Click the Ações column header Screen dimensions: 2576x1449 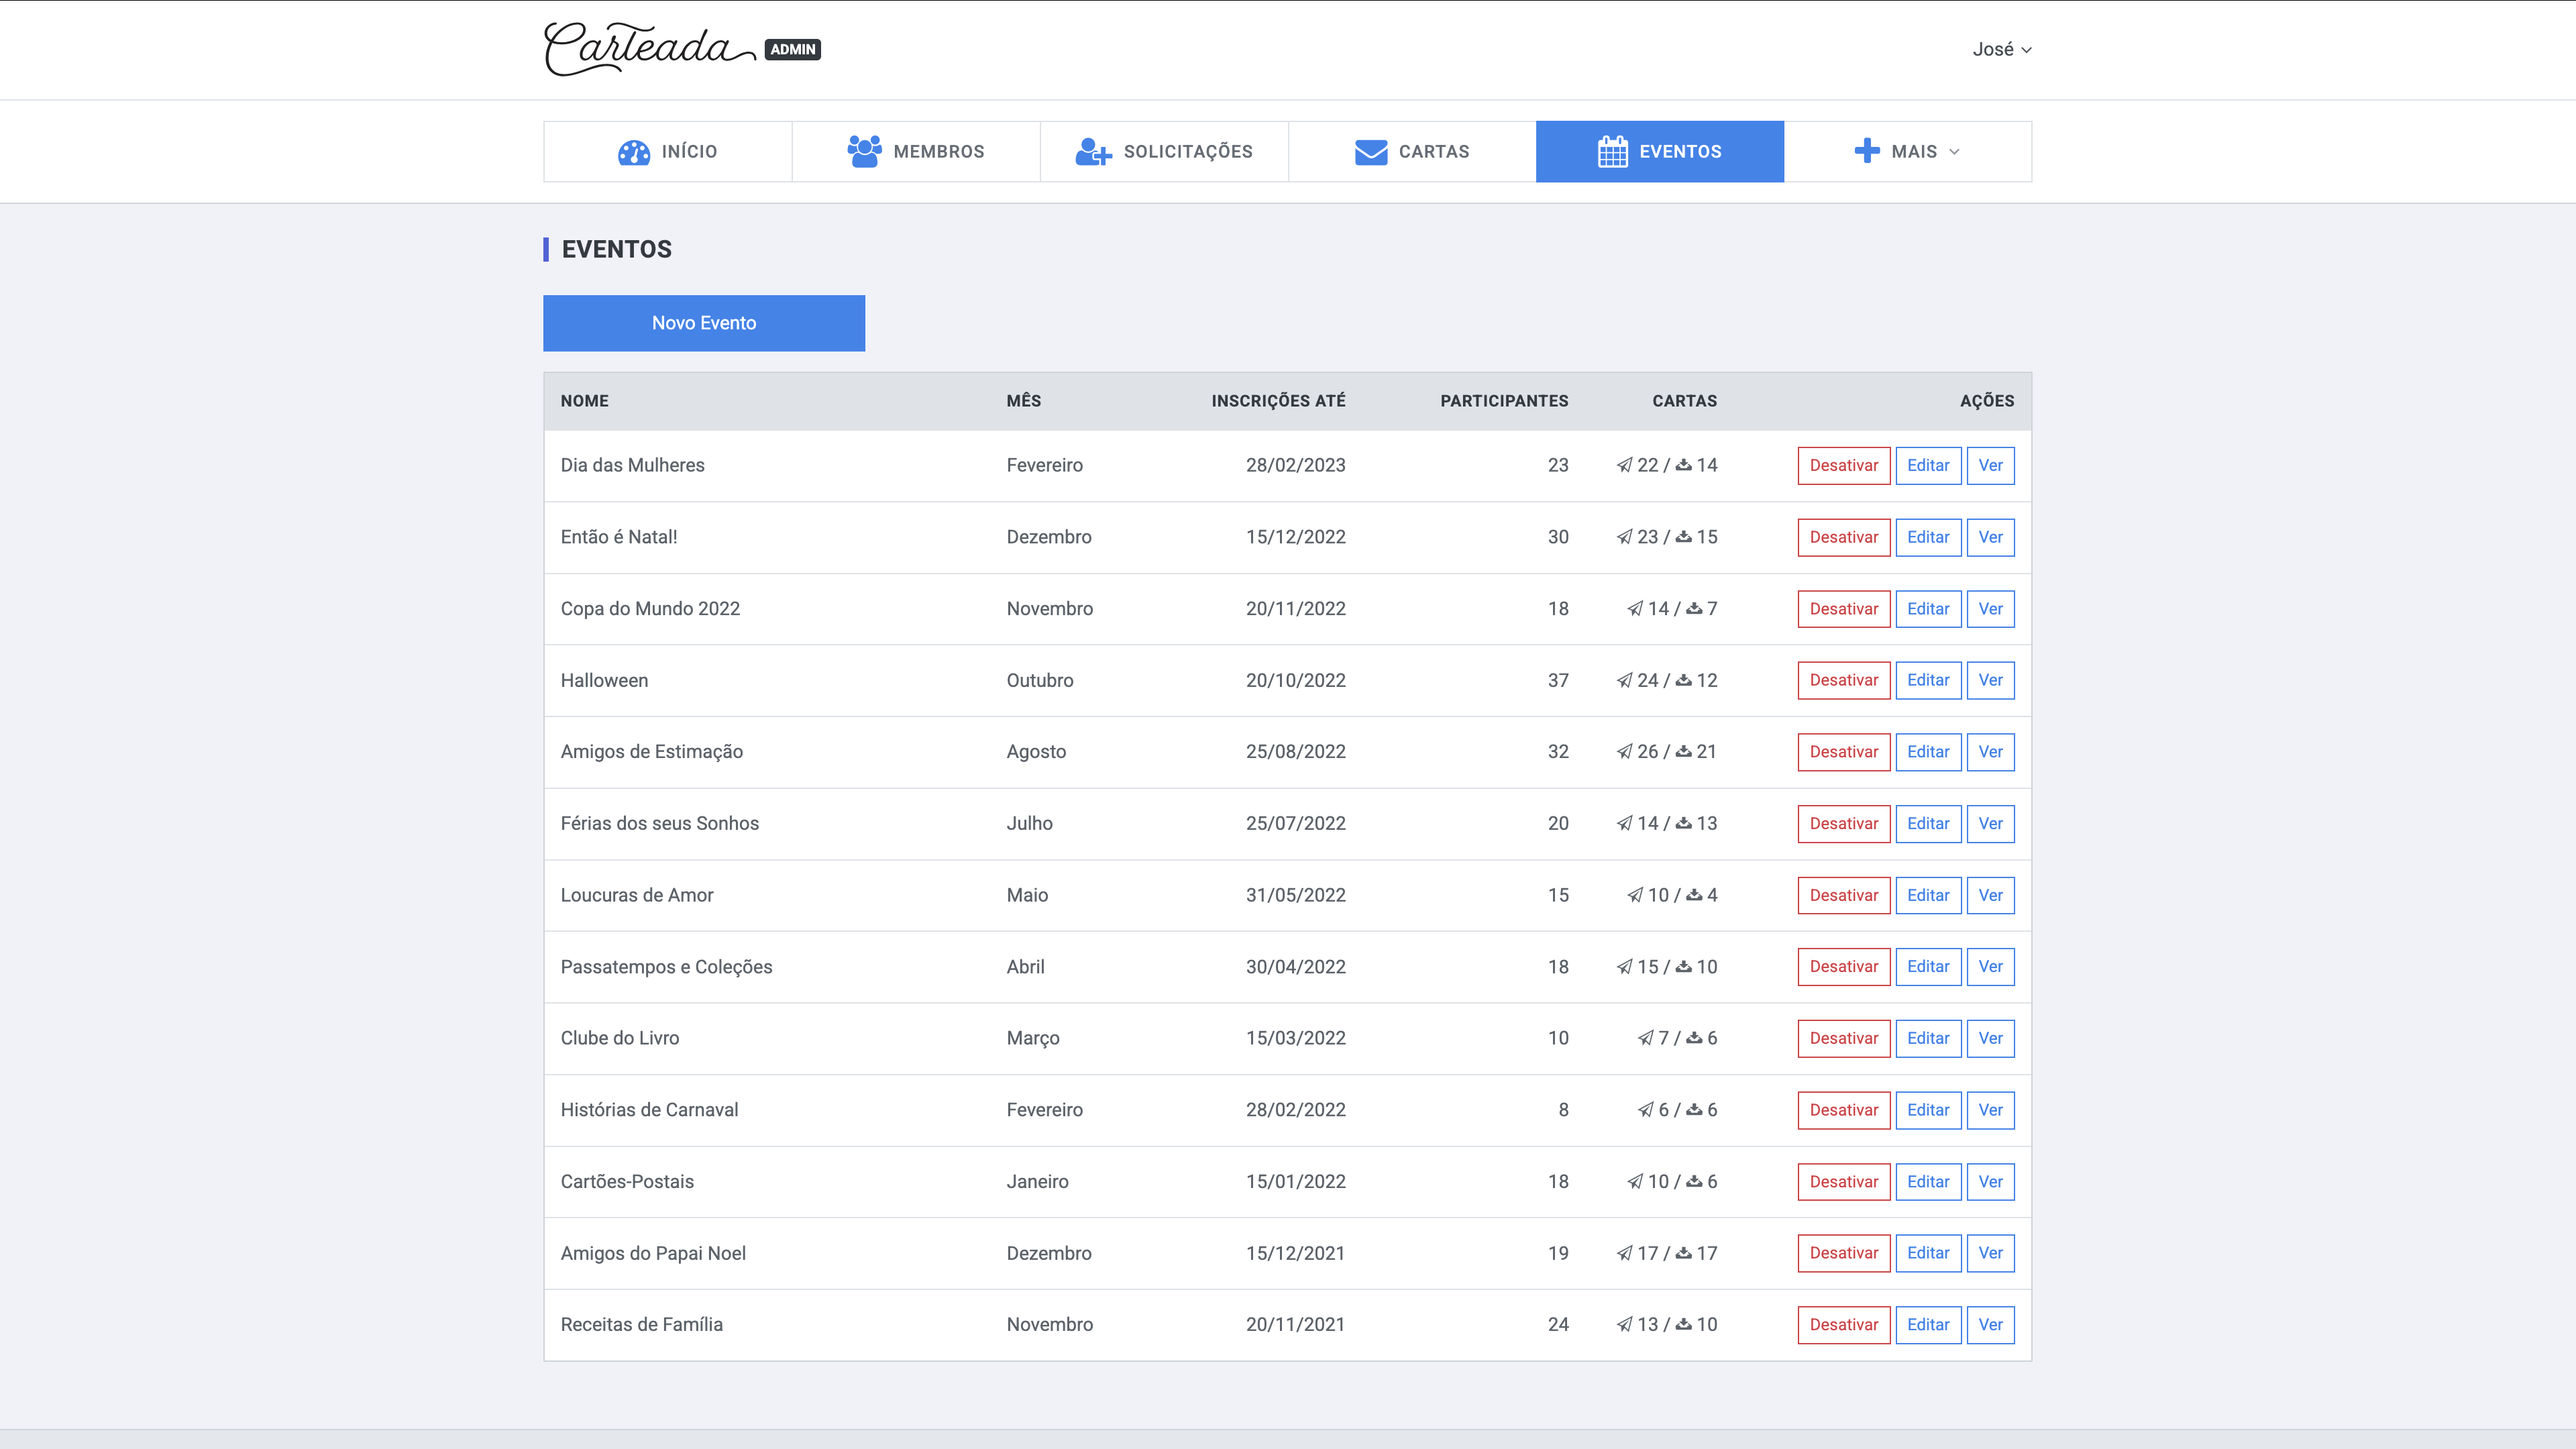1987,401
